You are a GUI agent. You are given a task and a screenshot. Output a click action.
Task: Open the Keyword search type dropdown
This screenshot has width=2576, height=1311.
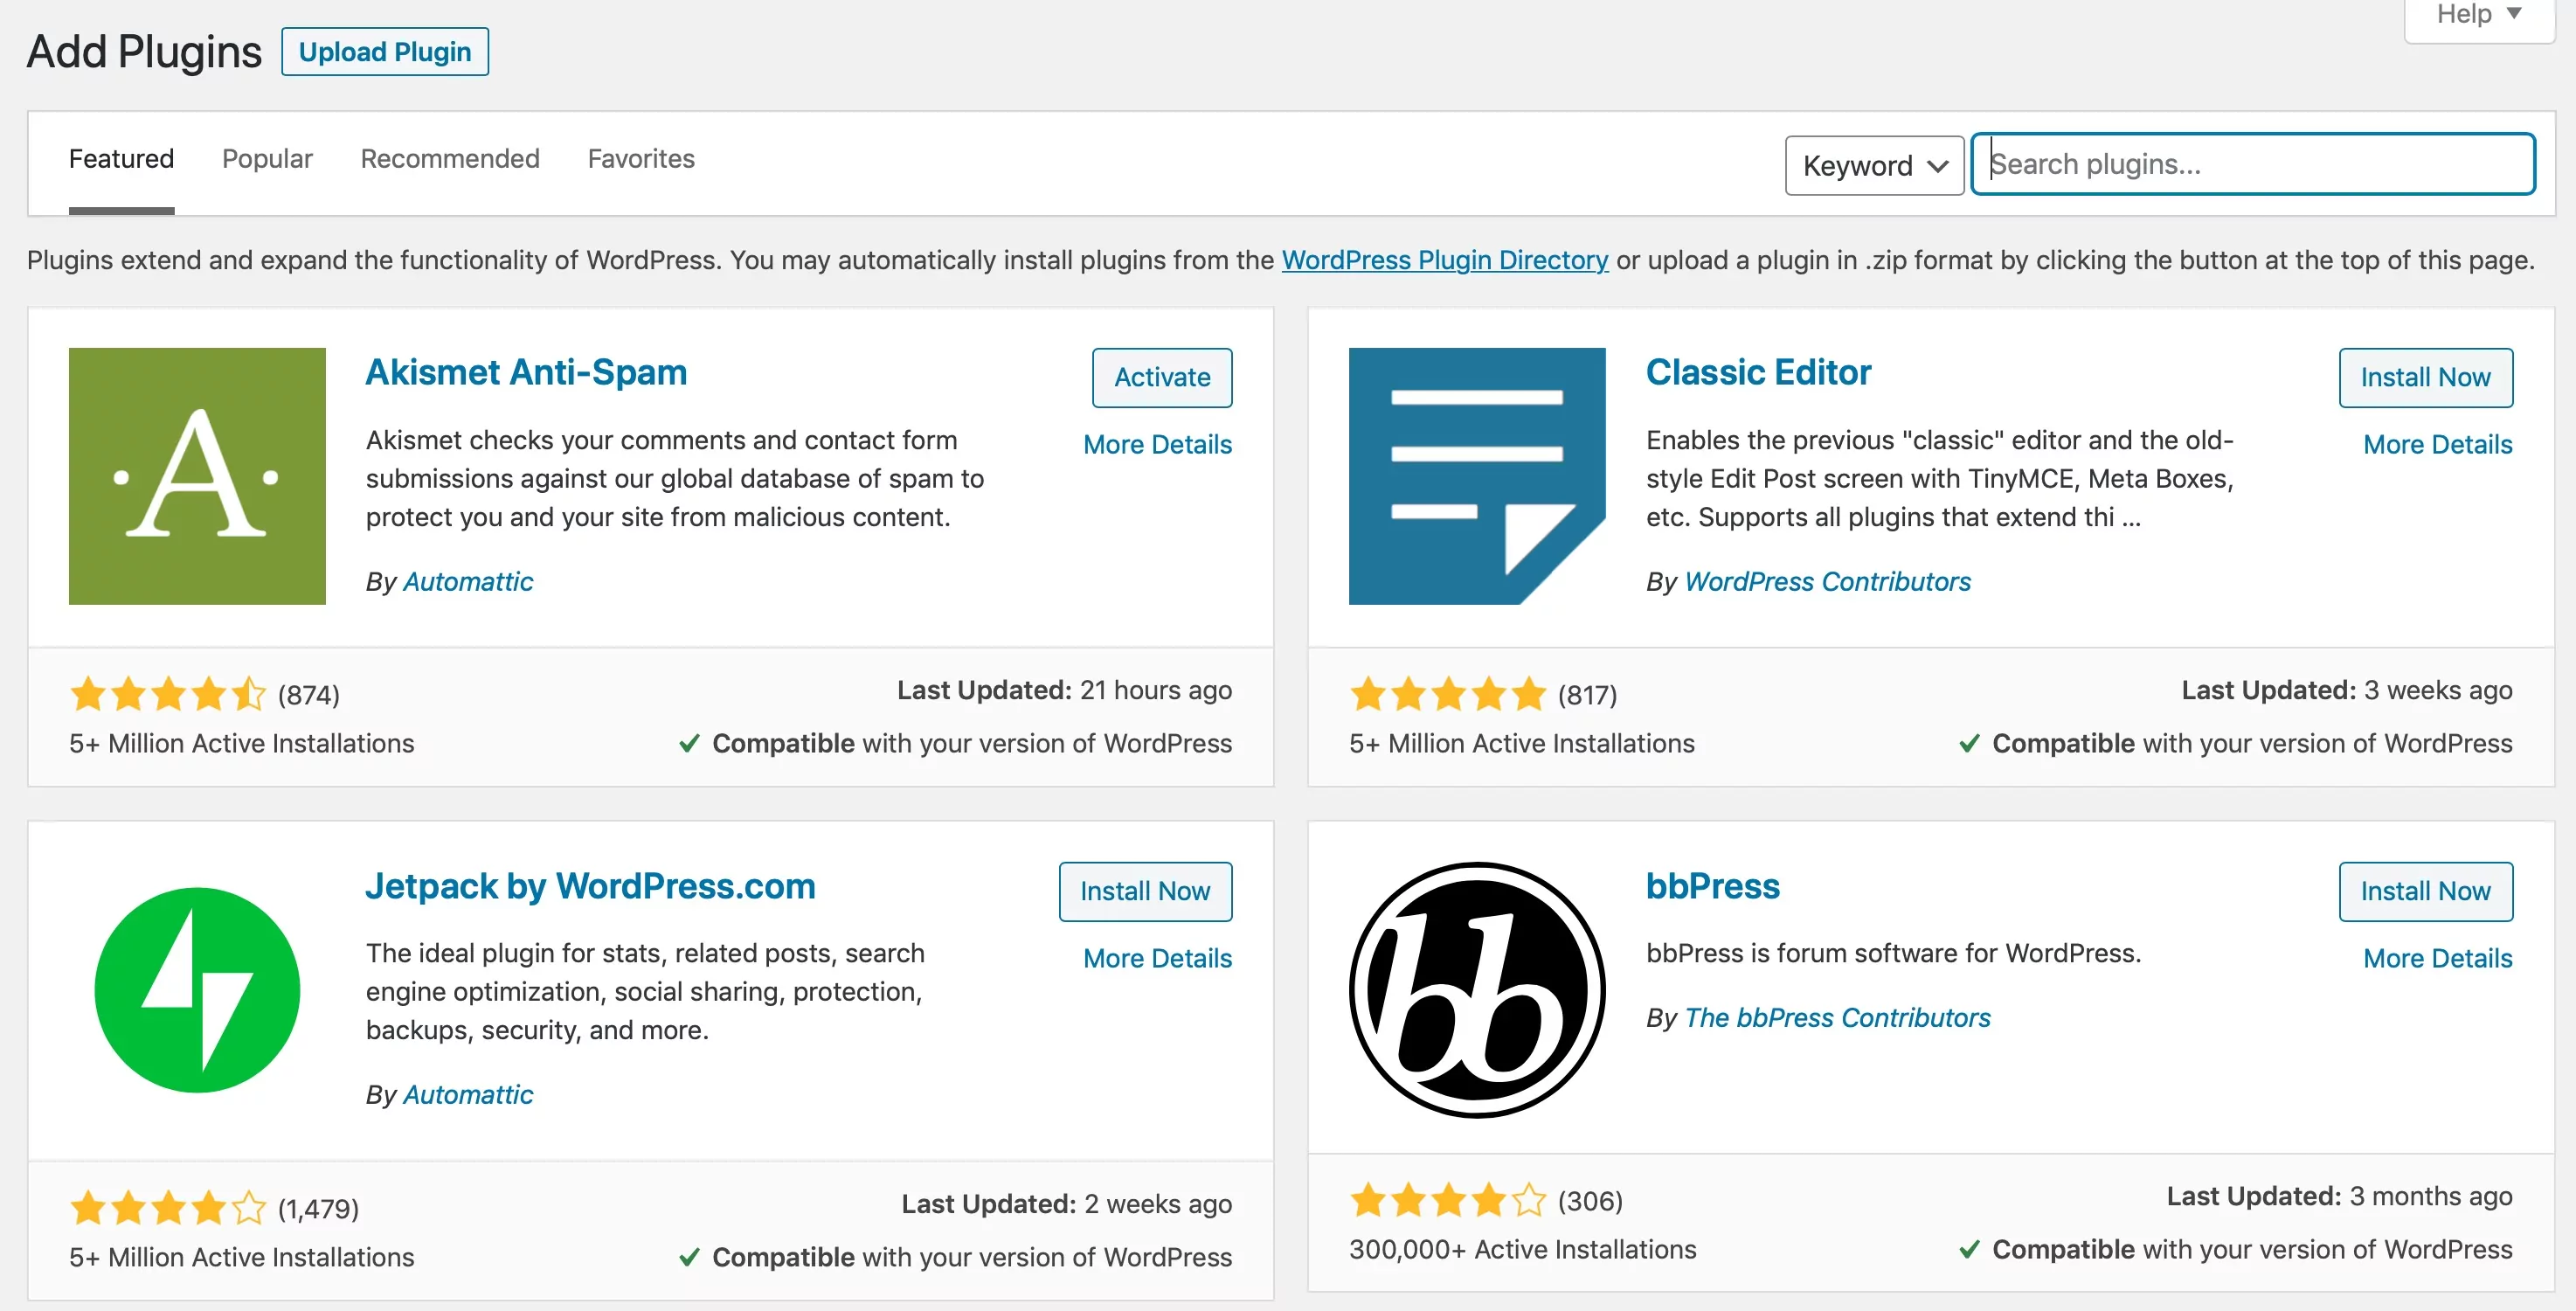coord(1874,165)
